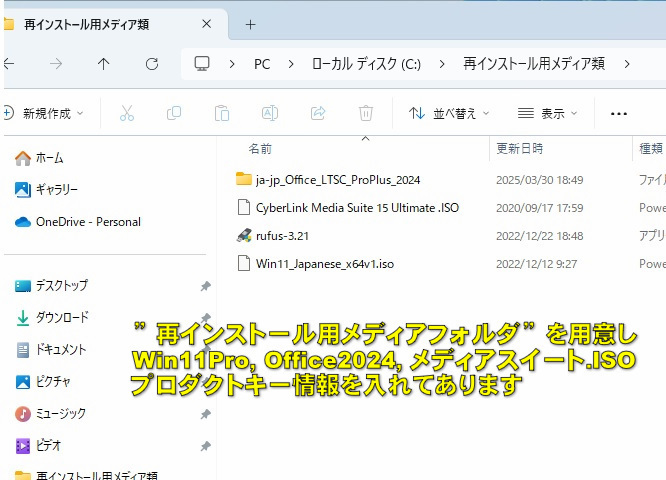Open ギャラリー in the navigation pane
This screenshot has width=666, height=480.
(x=46, y=189)
